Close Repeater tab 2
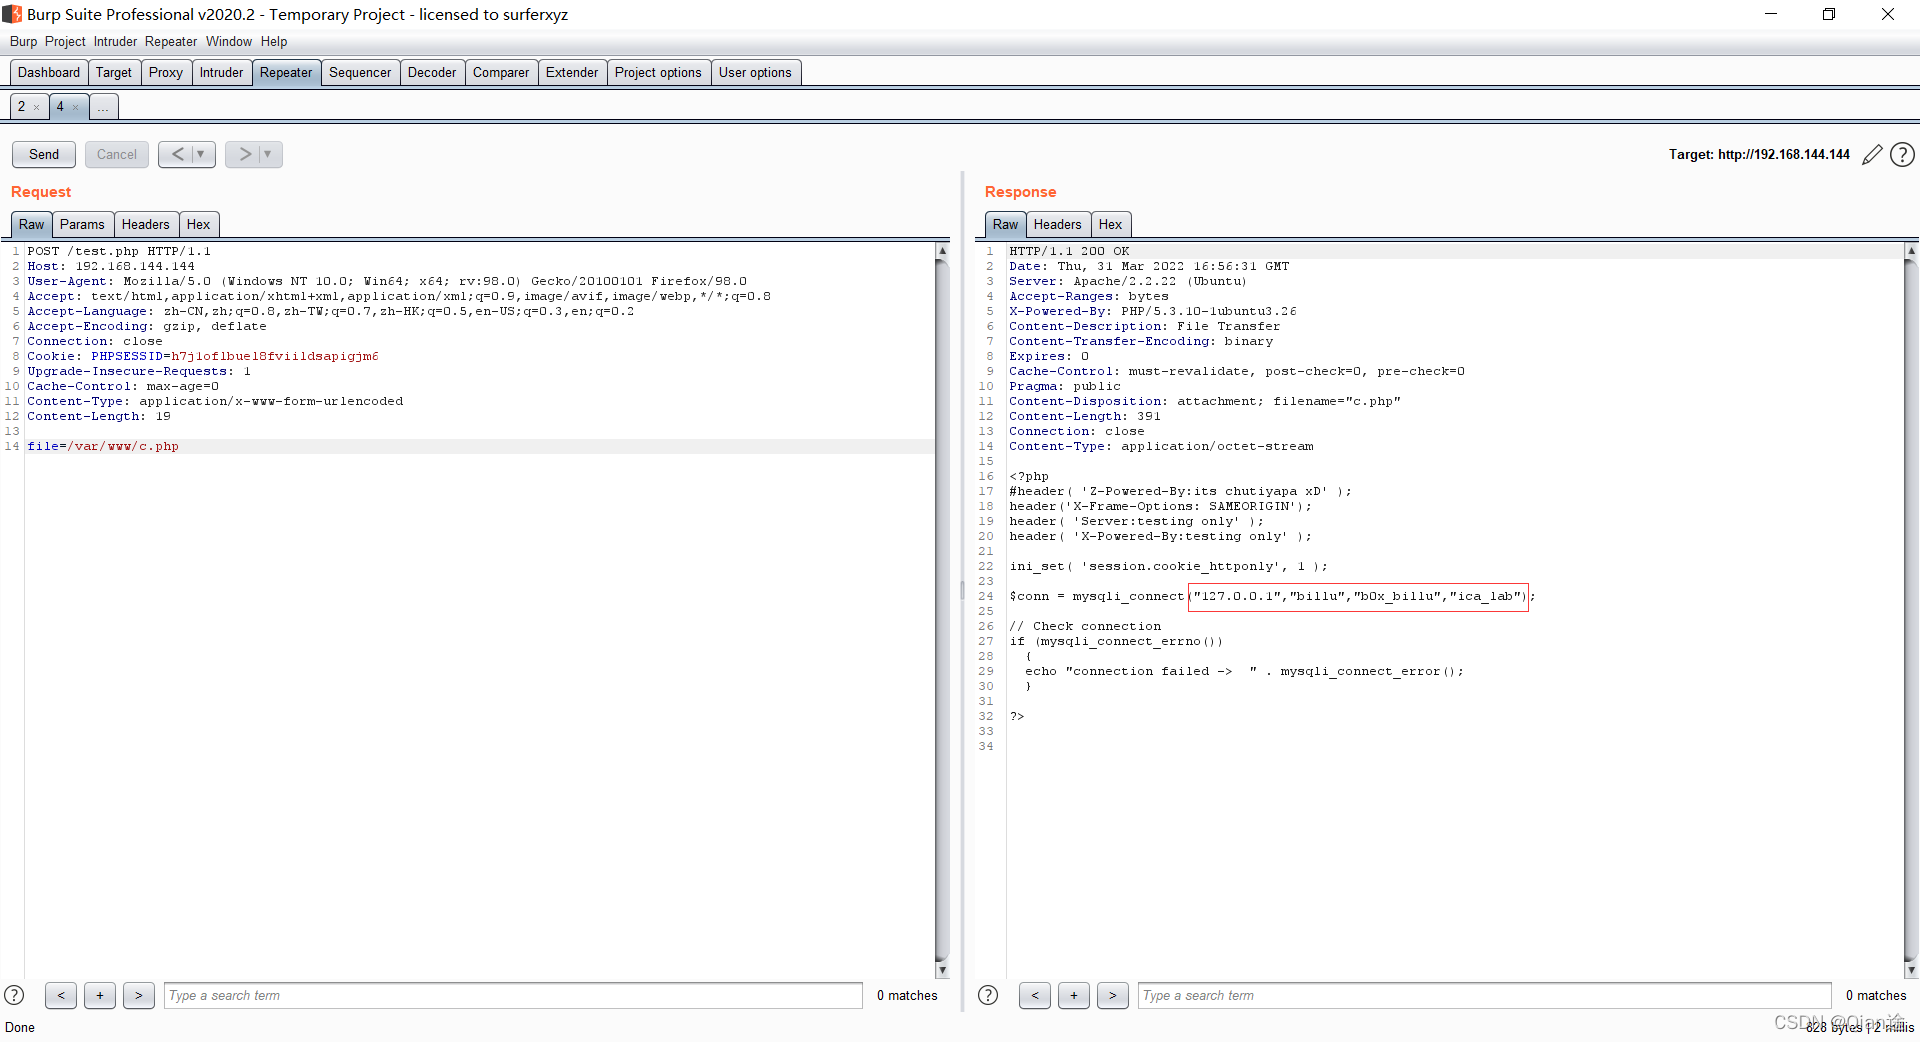 (37, 107)
